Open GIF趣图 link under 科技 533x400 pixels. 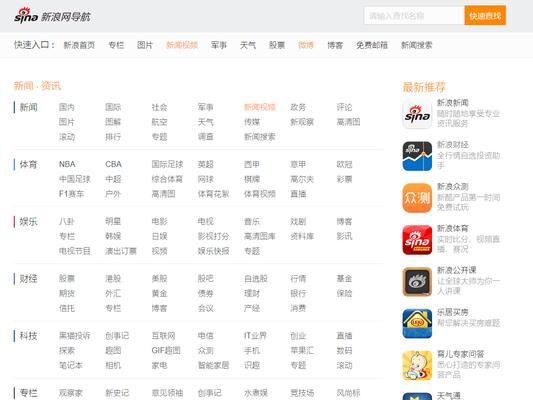point(166,350)
